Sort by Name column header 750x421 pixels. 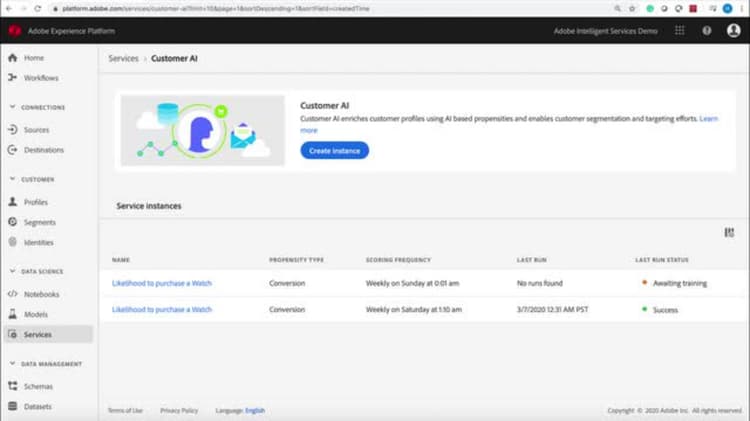(x=121, y=260)
